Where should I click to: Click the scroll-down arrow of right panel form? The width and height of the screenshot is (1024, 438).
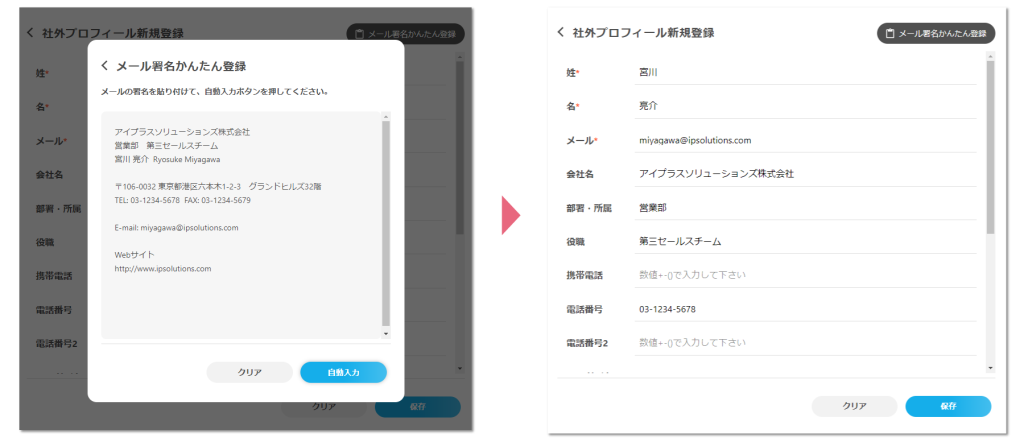point(990,369)
